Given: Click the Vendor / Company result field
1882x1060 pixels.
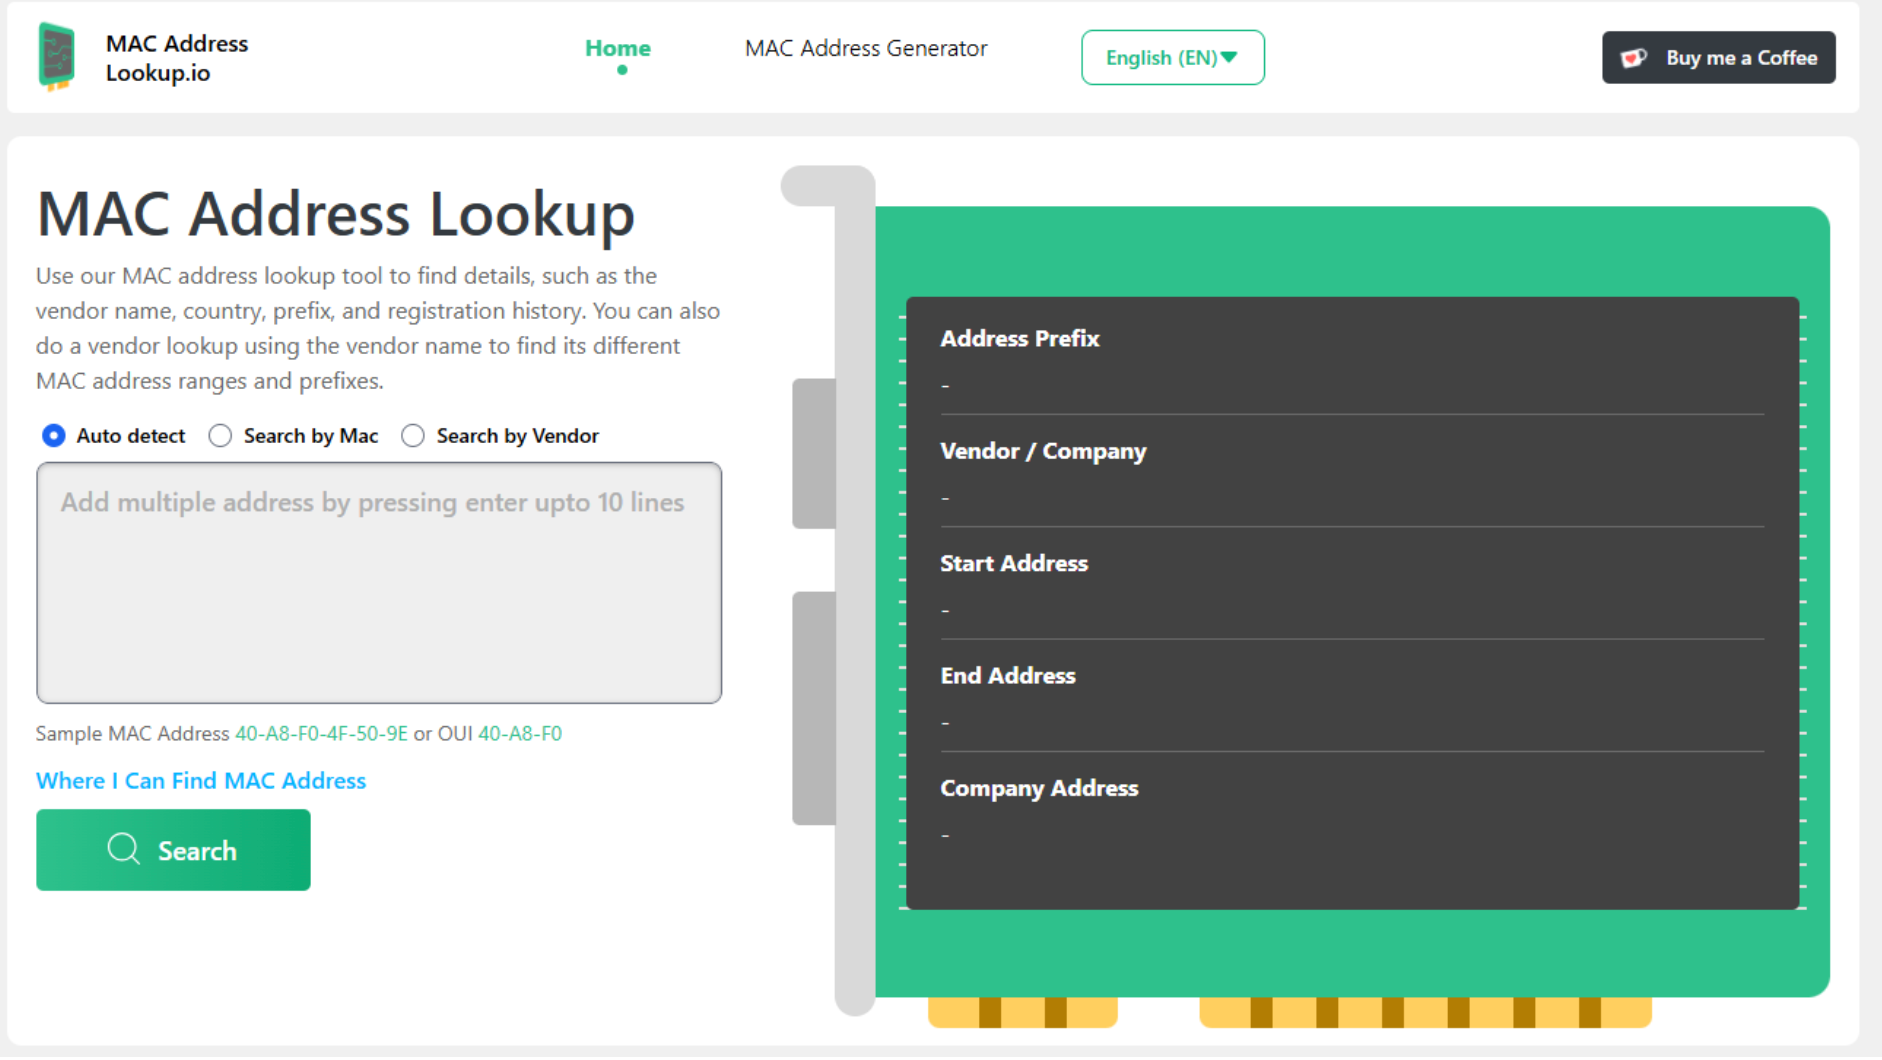Looking at the screenshot, I should tap(1350, 473).
